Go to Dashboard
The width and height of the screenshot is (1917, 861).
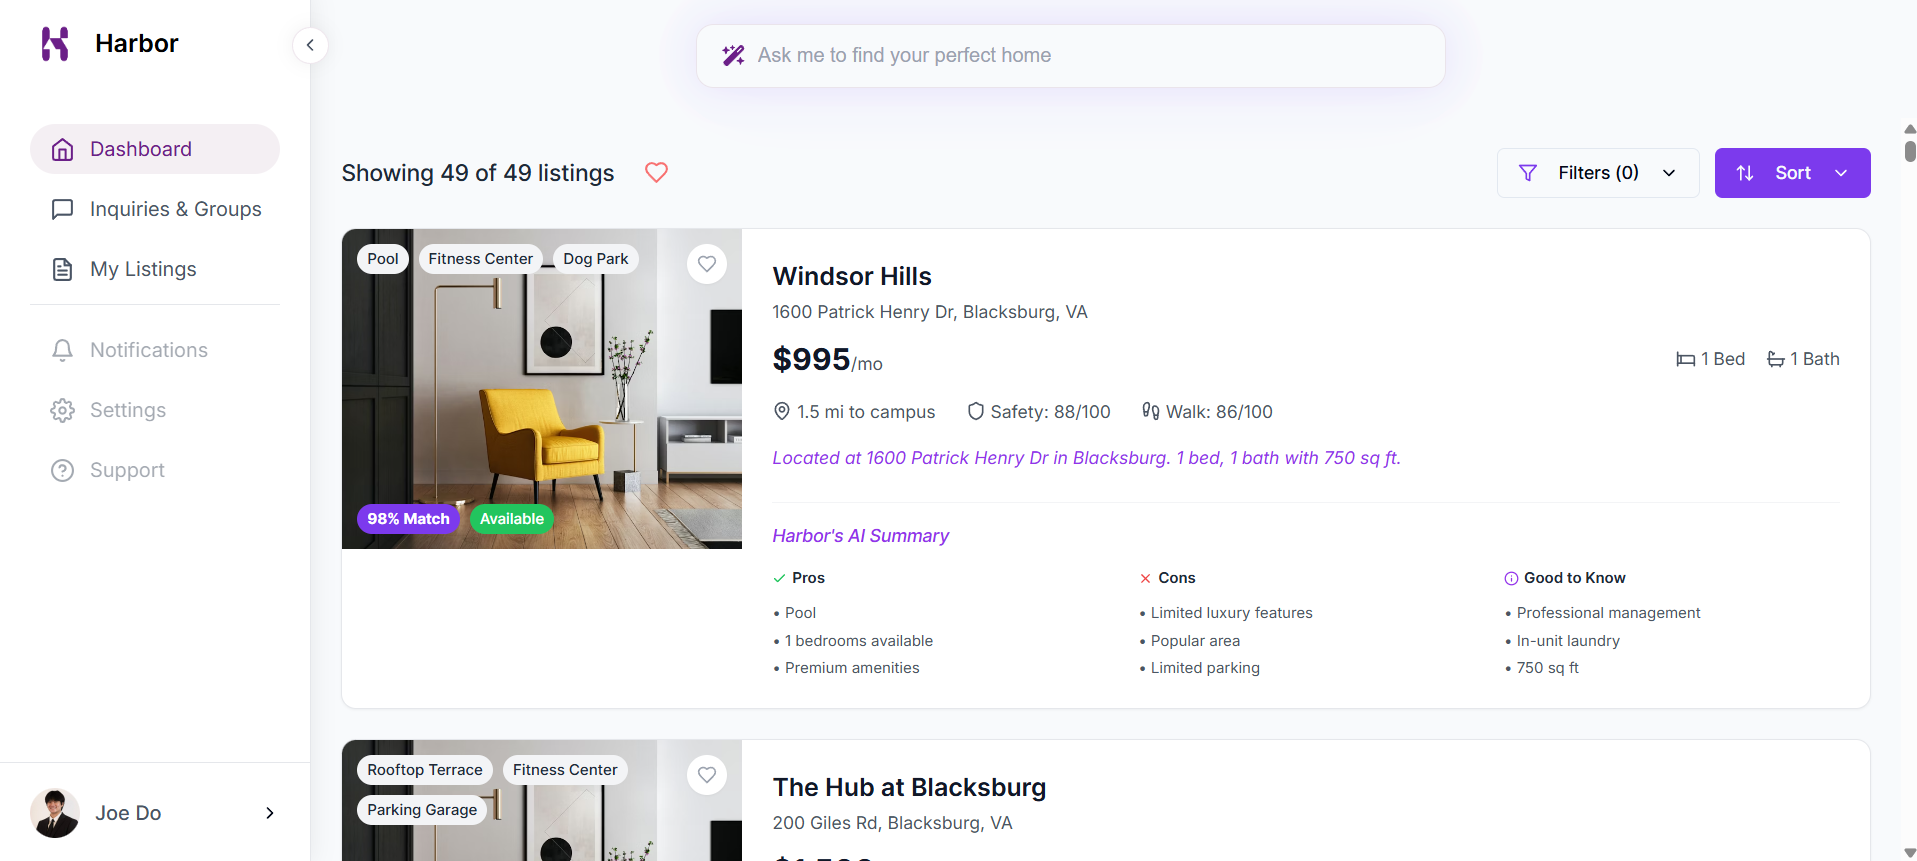[x=155, y=149]
